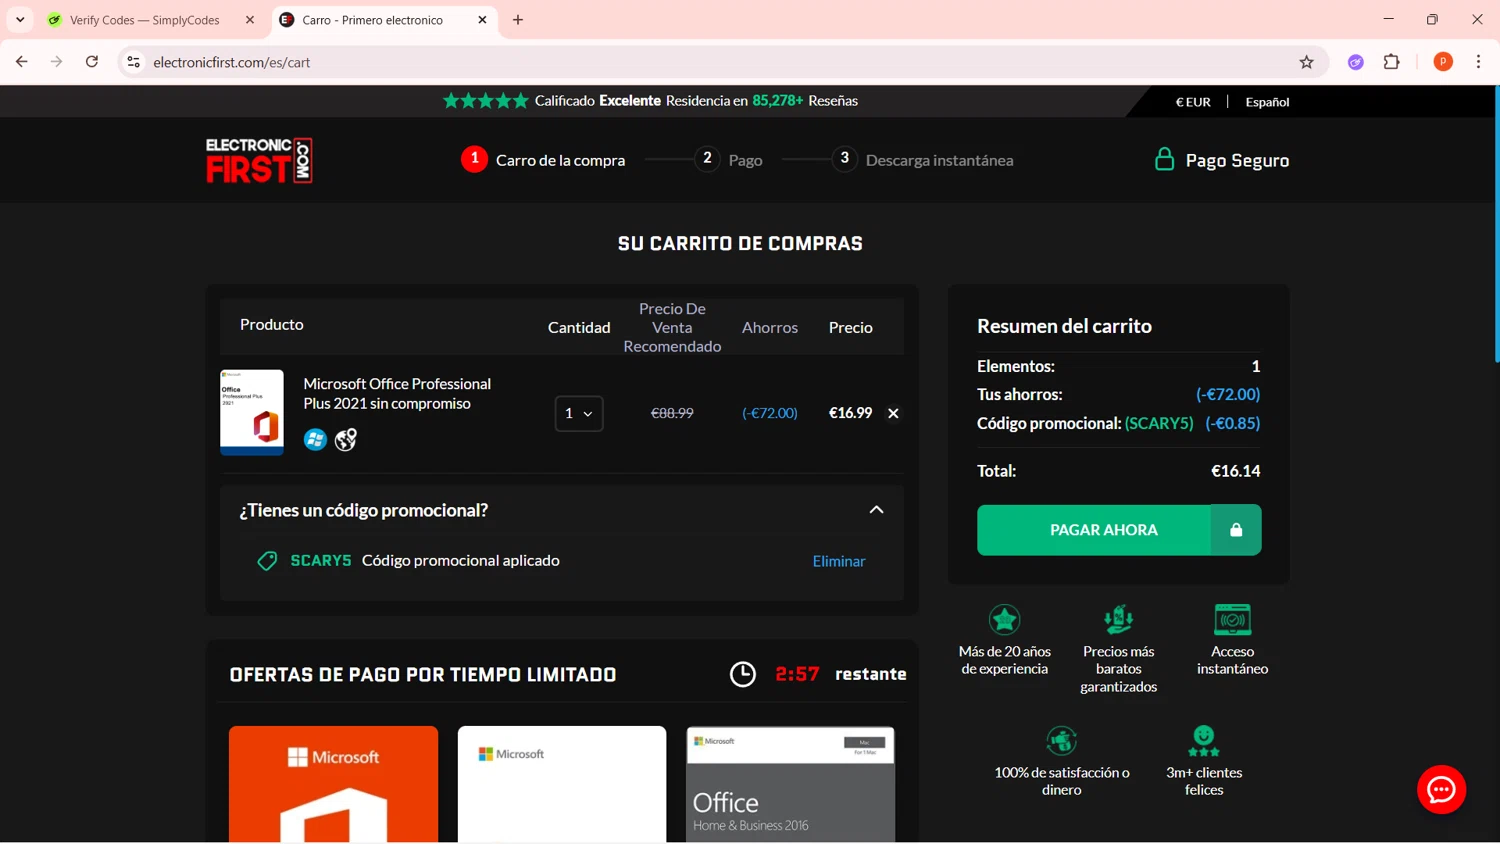Image resolution: width=1500 pixels, height=844 pixels.
Task: Open the tab search dropdown arrow
Action: [x=20, y=20]
